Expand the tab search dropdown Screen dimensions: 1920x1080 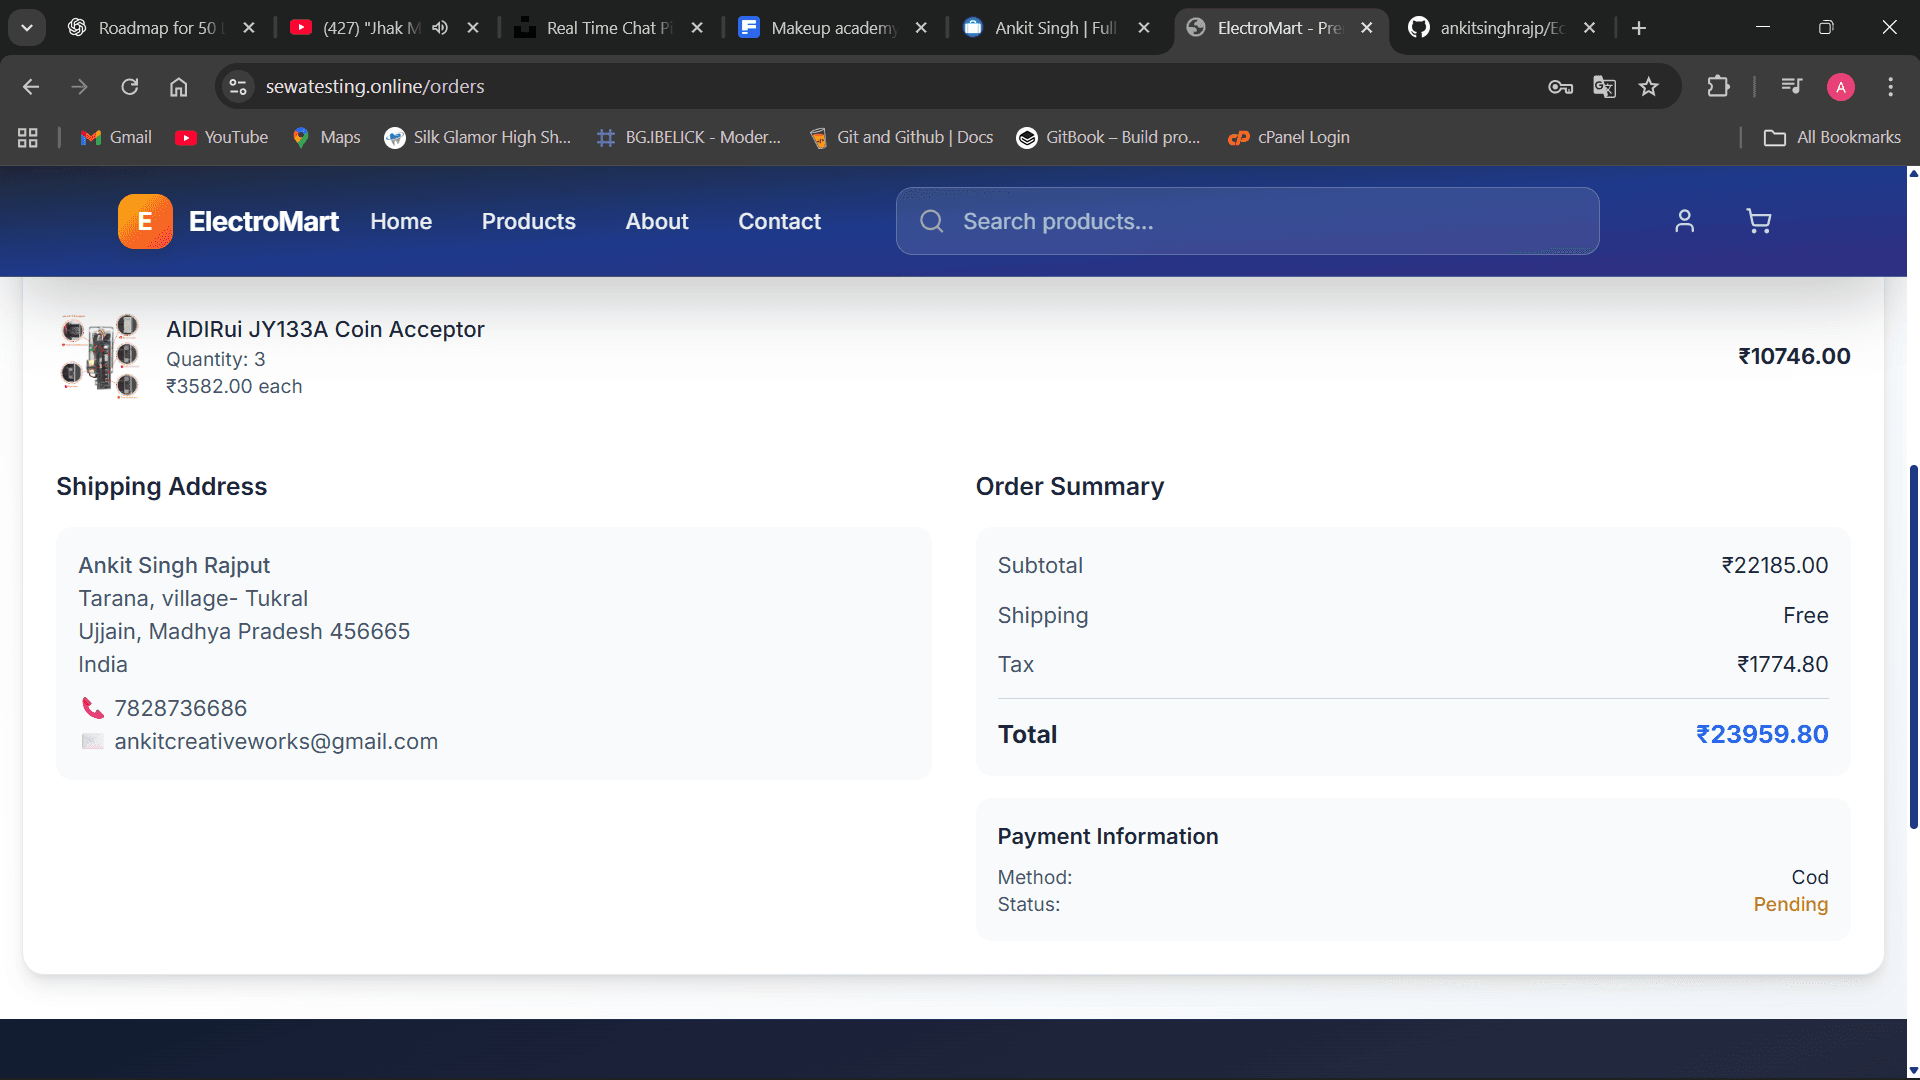point(27,28)
